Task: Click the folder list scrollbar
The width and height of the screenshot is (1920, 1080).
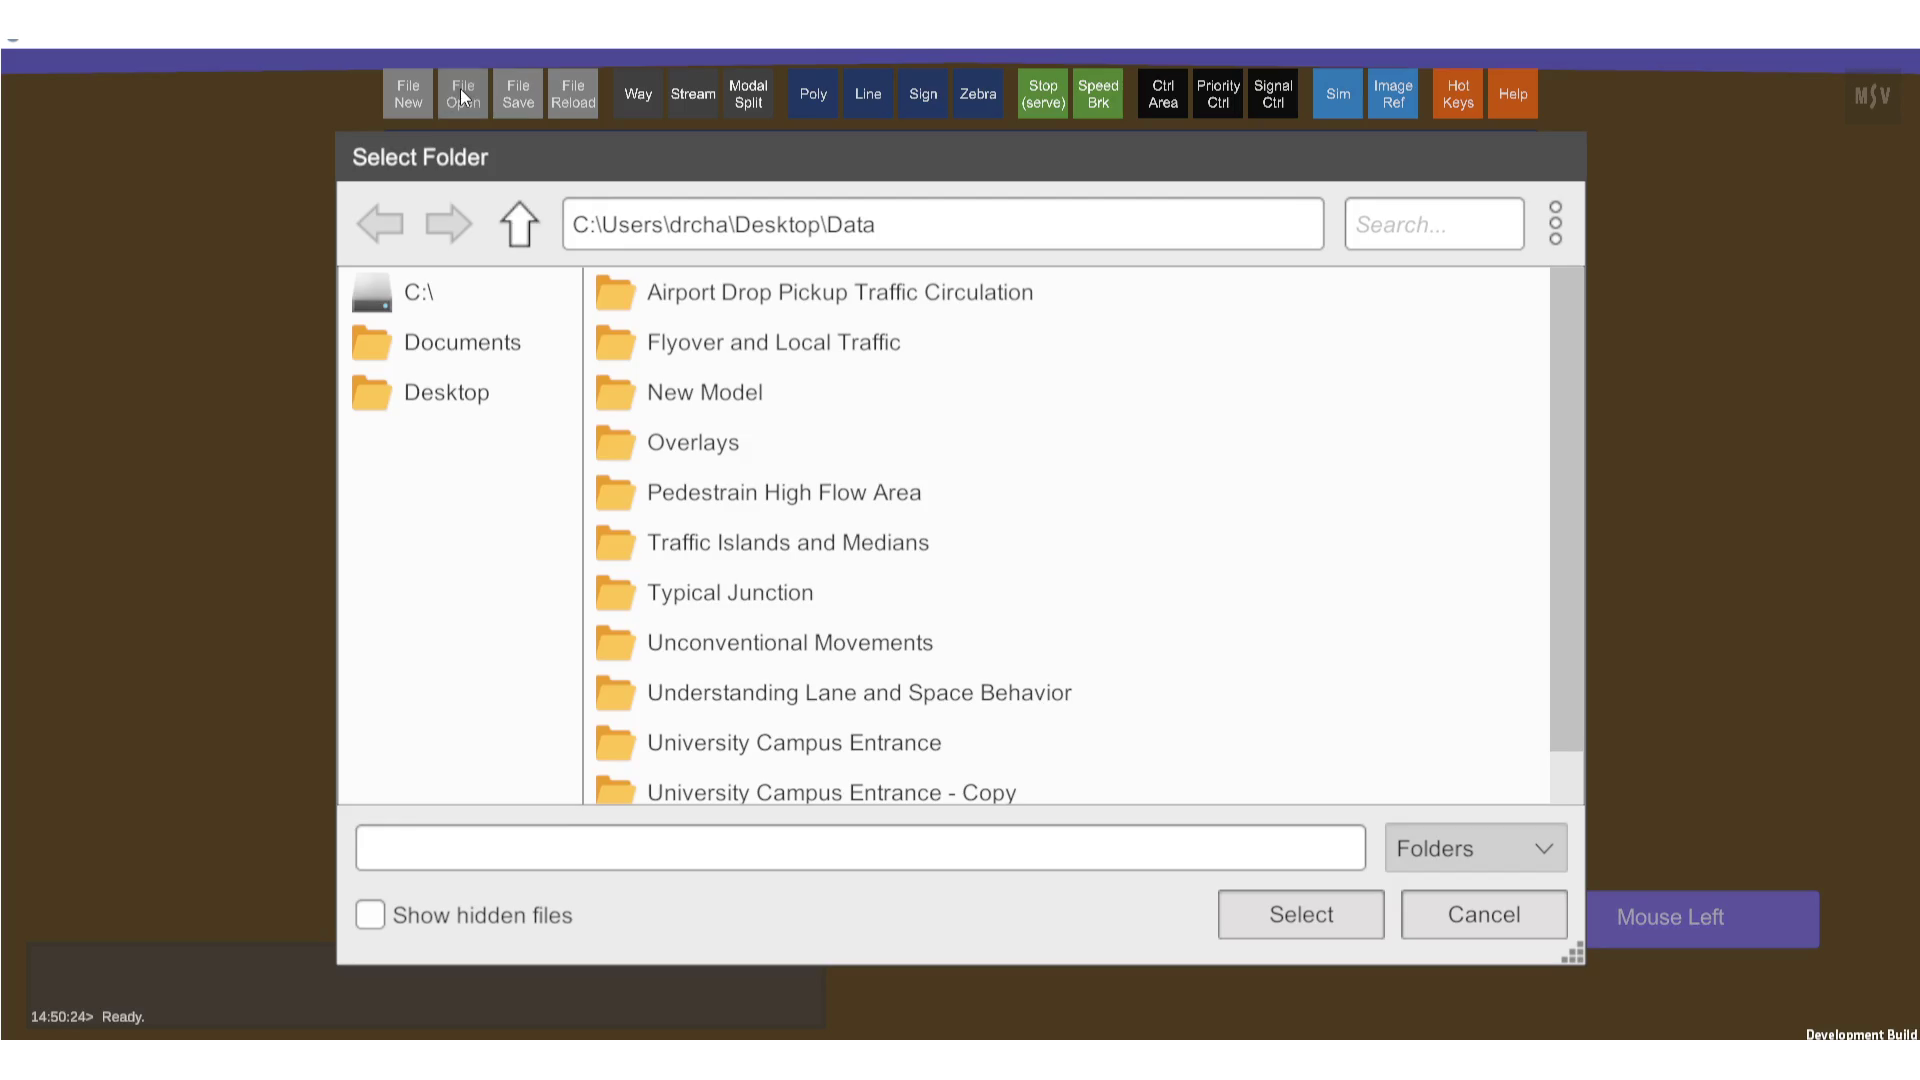Action: (1566, 510)
